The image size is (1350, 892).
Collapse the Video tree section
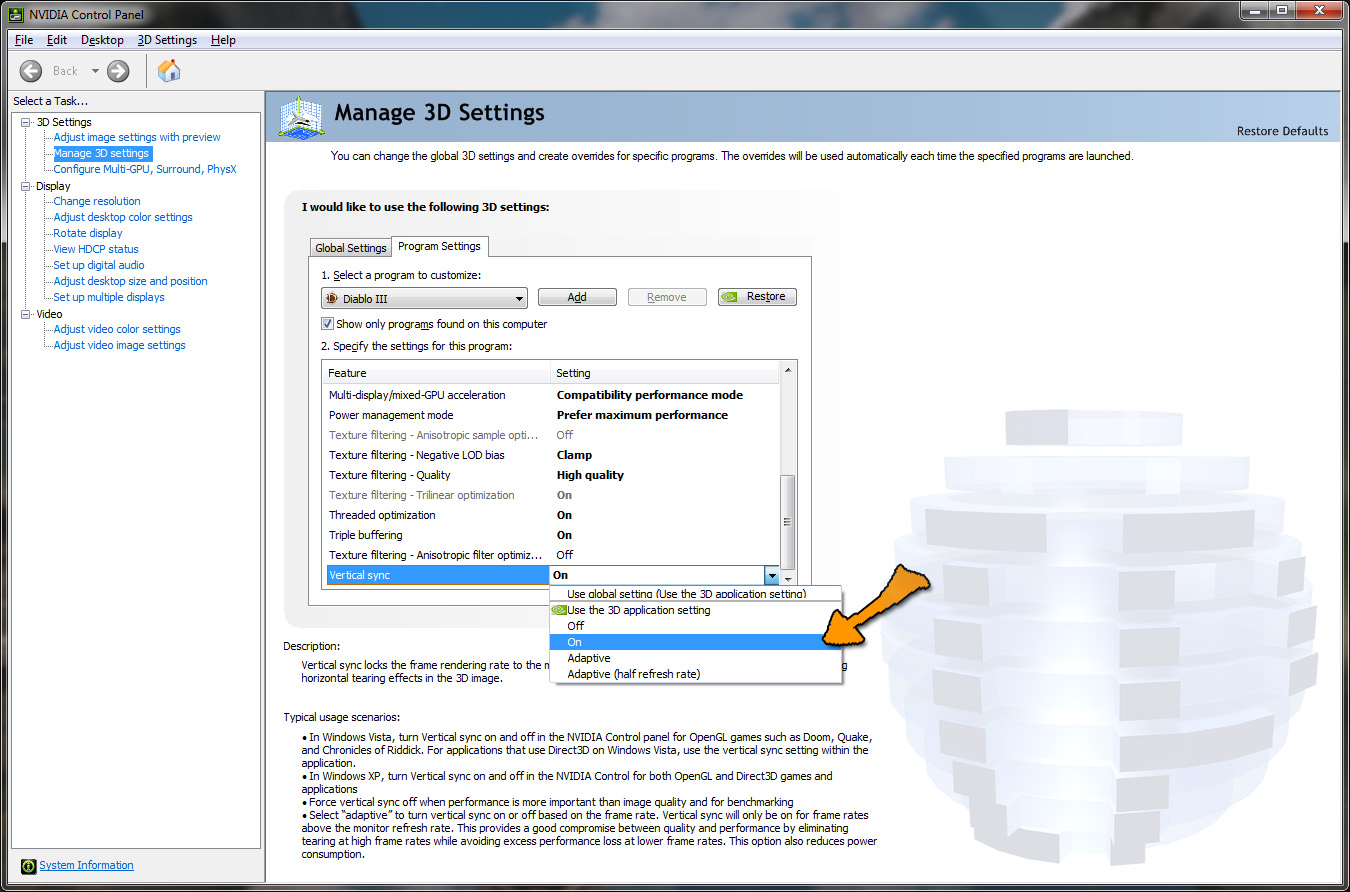coord(23,313)
